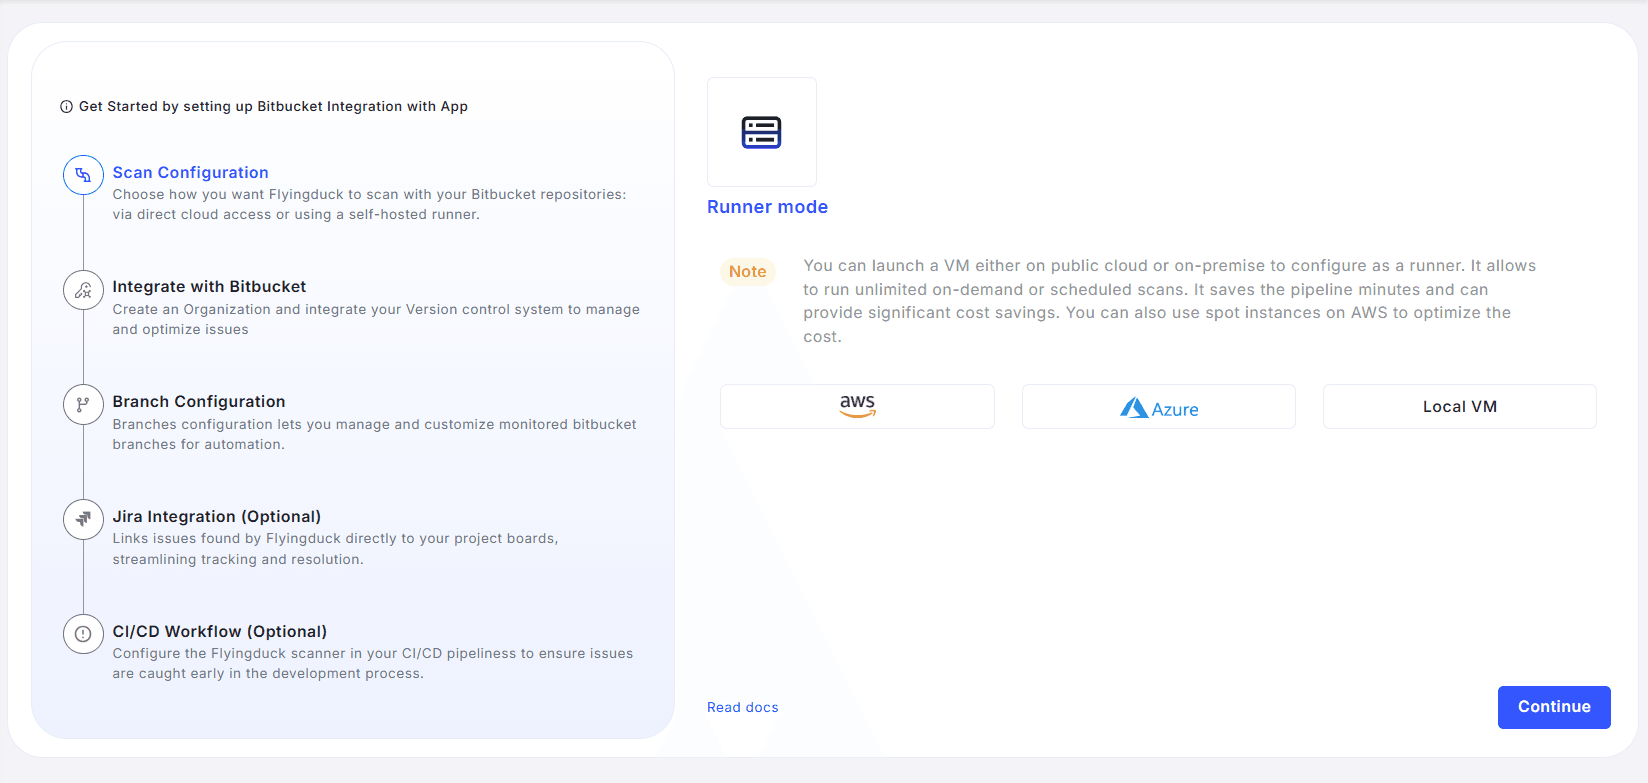The height and width of the screenshot is (783, 1648).
Task: Select the Branch Configuration branch icon
Action: click(x=83, y=405)
